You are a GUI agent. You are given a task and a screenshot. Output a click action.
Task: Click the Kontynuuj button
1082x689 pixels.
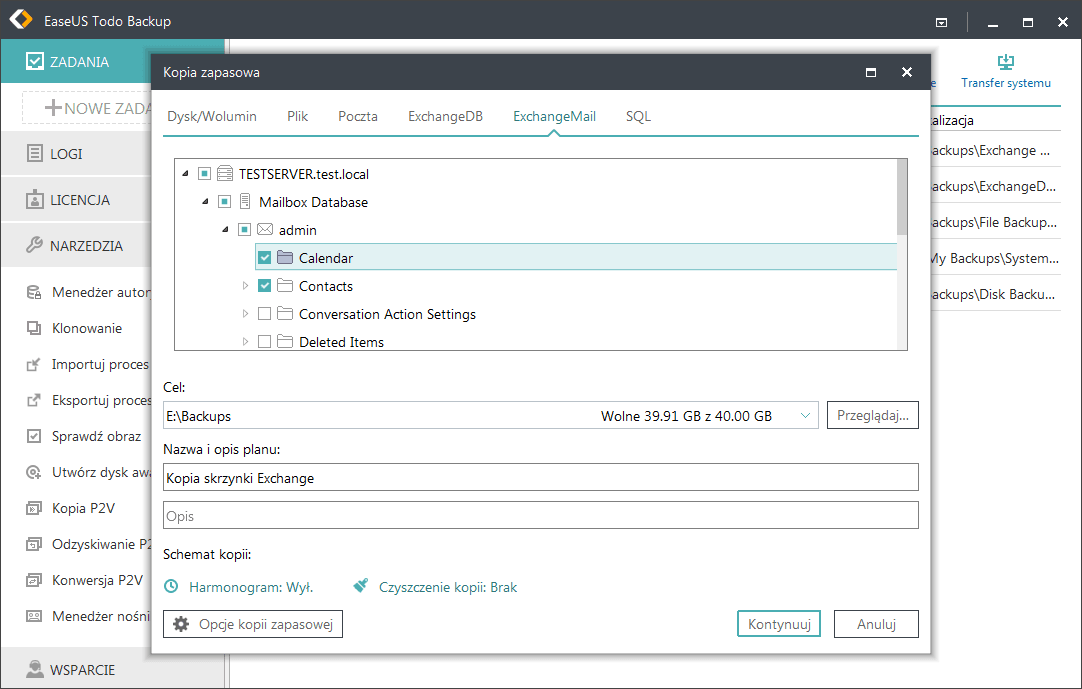(778, 624)
